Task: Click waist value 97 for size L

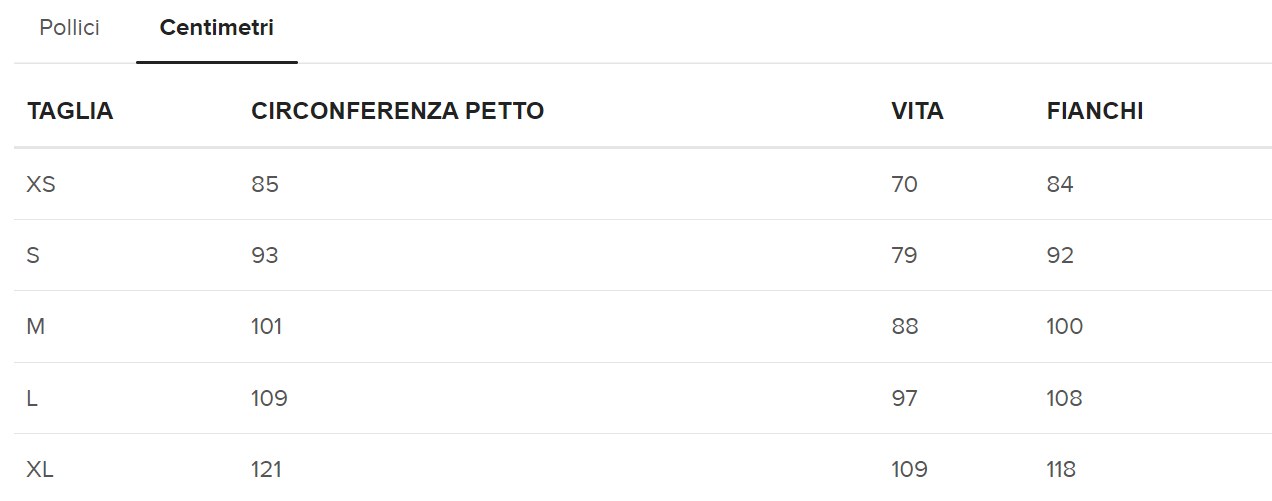Action: pos(904,398)
